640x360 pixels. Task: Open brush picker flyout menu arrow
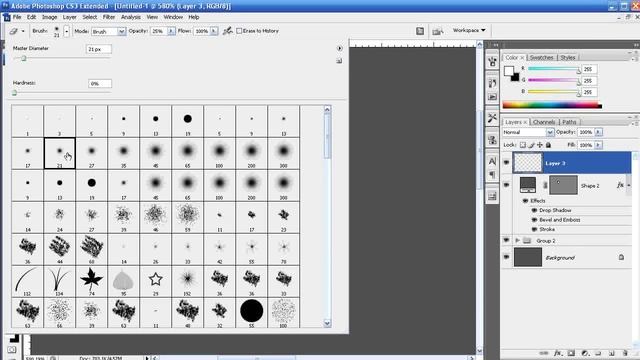(339, 48)
